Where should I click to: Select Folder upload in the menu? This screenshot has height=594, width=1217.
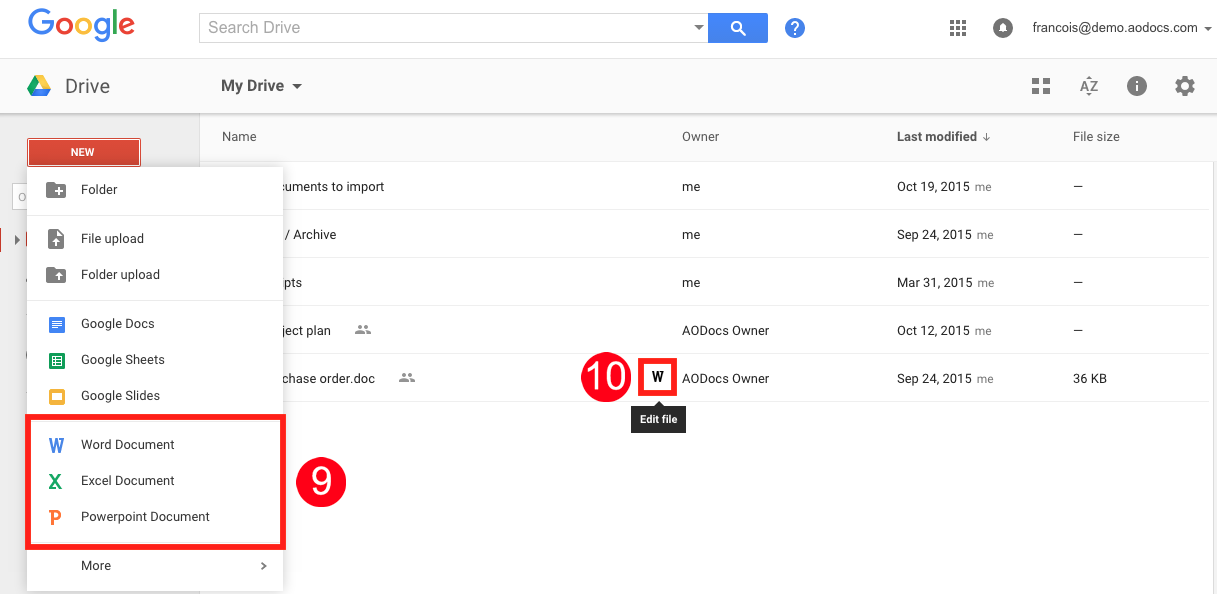[x=155, y=275]
